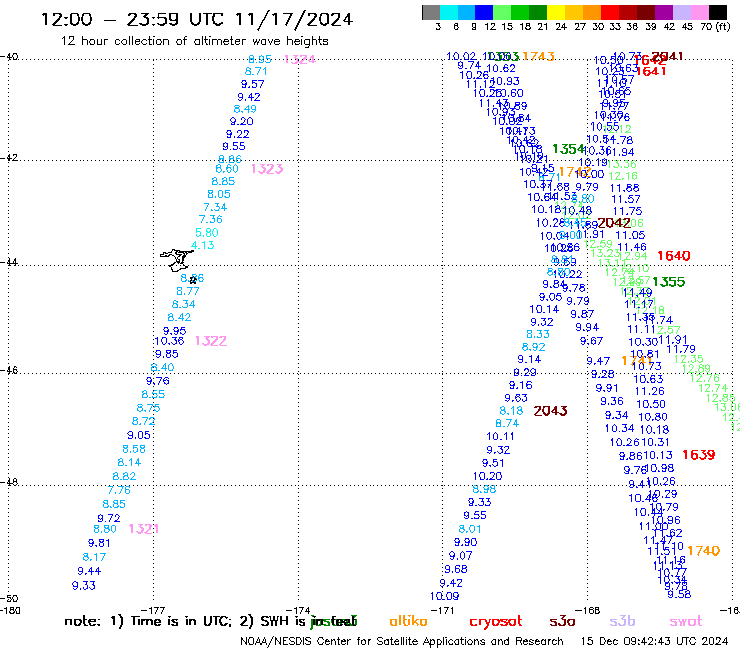Click the wave height value 8.01
The image size is (740, 650).
pos(470,529)
